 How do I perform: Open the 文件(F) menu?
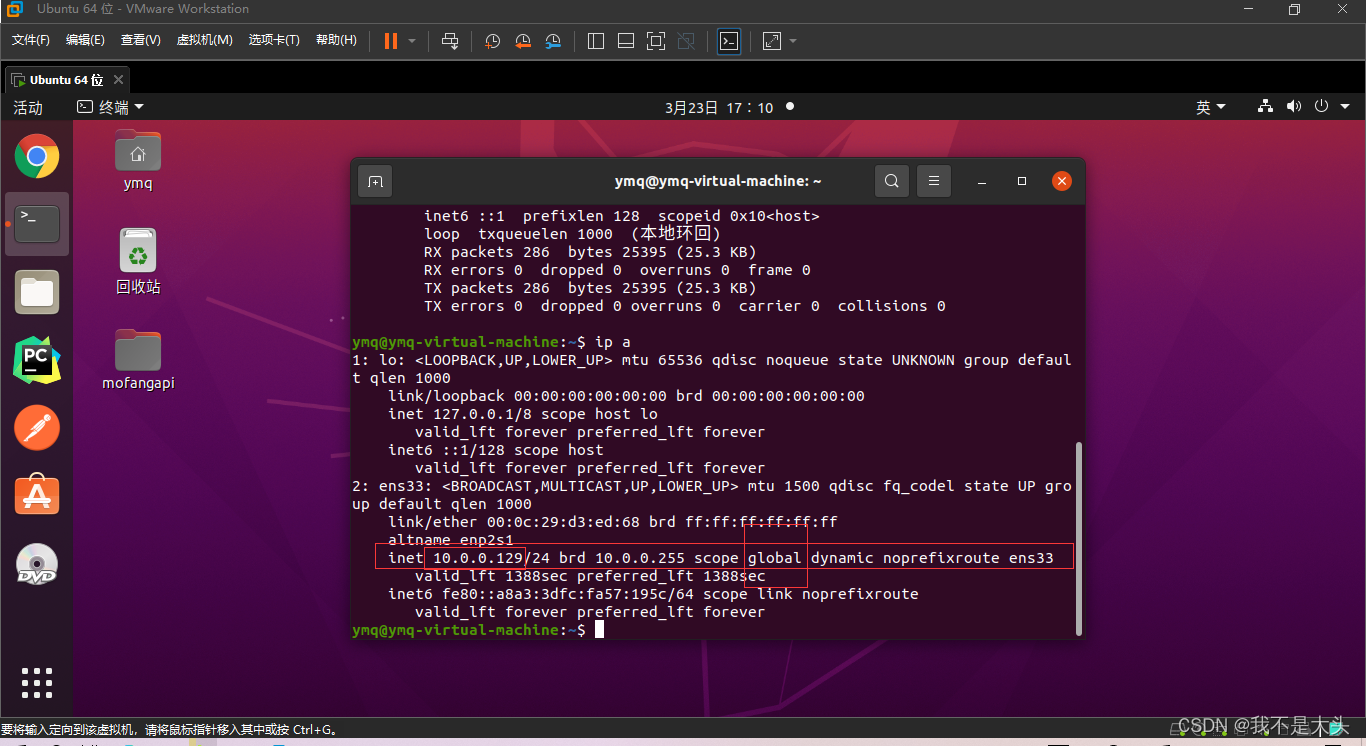click(31, 40)
